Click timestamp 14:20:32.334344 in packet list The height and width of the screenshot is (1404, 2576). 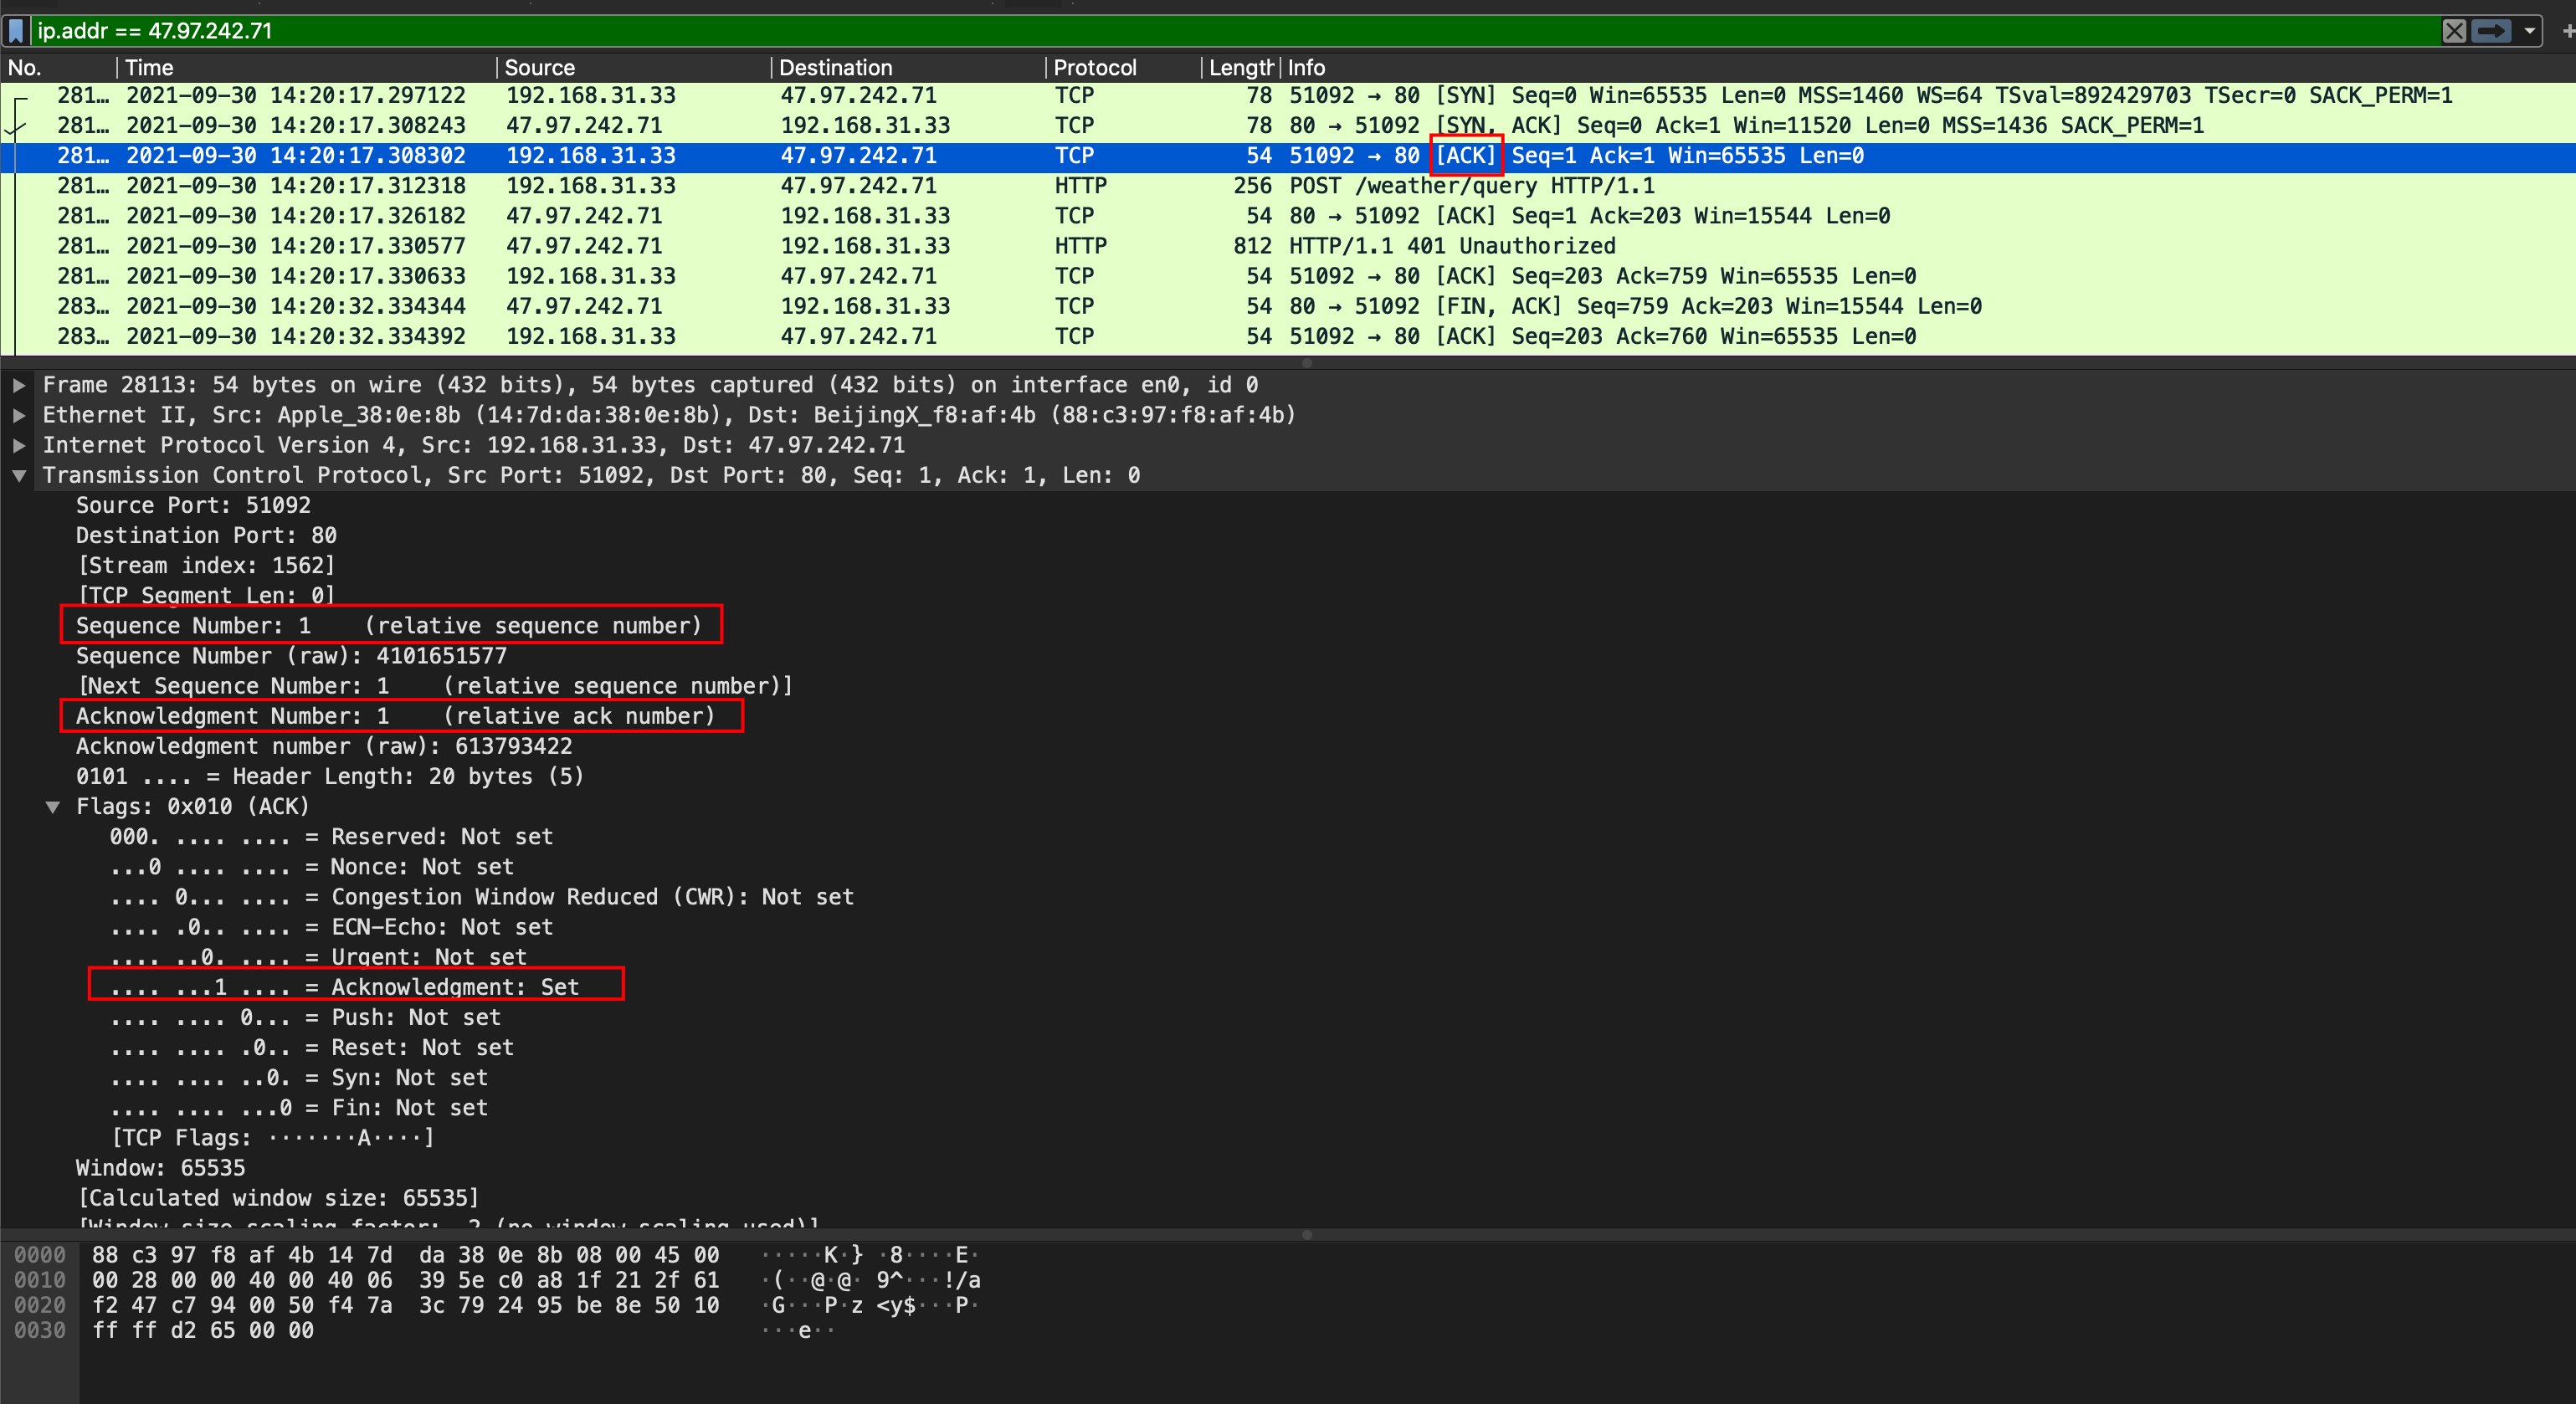tap(368, 306)
